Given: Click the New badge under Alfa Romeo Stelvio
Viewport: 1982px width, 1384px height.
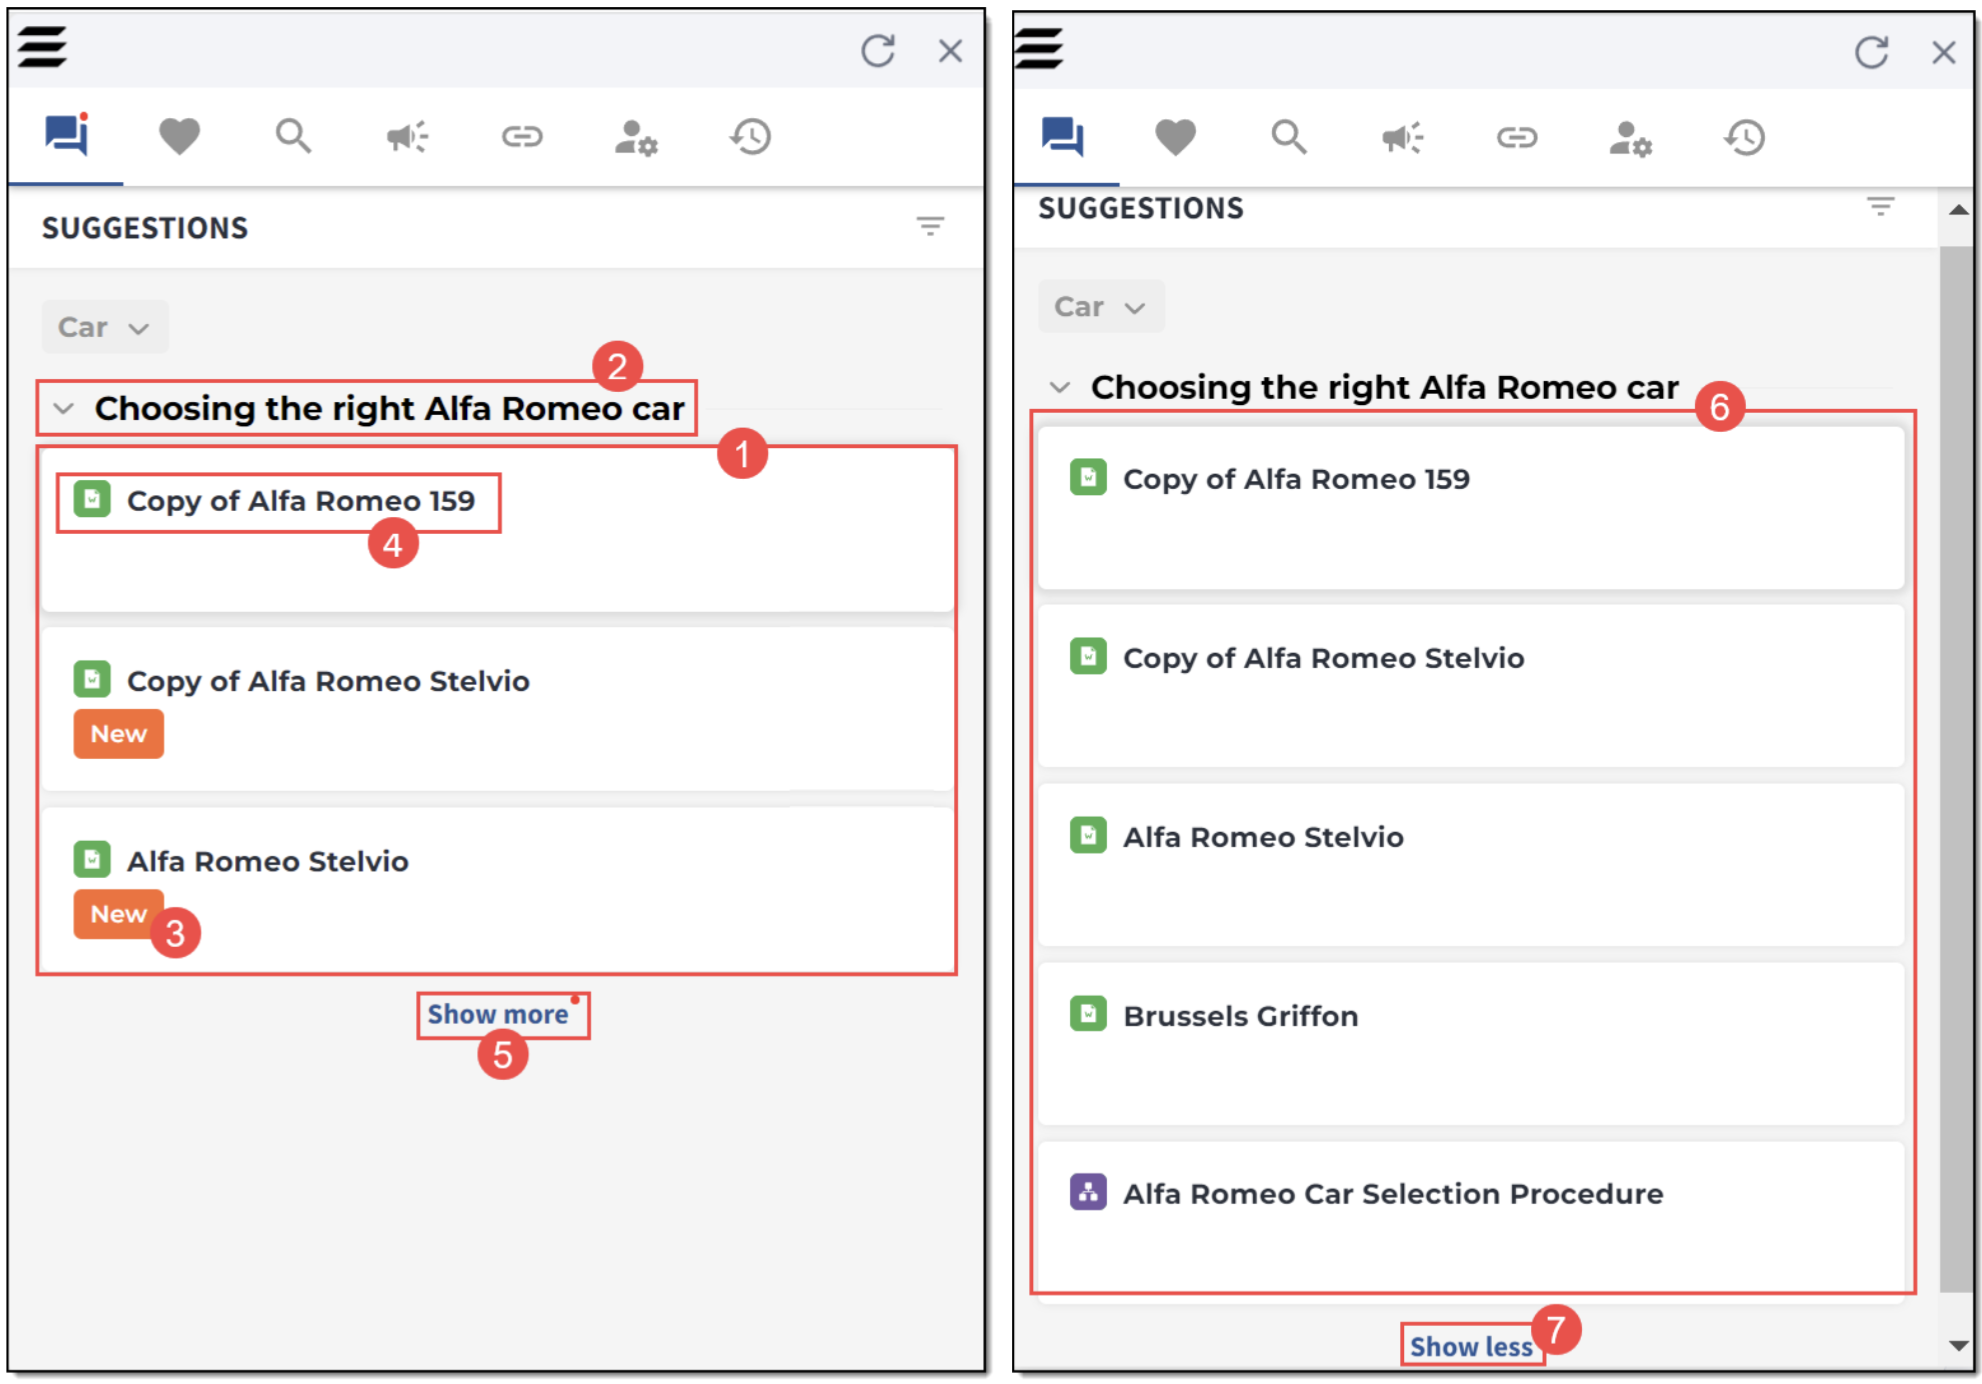Looking at the screenshot, I should [x=118, y=914].
